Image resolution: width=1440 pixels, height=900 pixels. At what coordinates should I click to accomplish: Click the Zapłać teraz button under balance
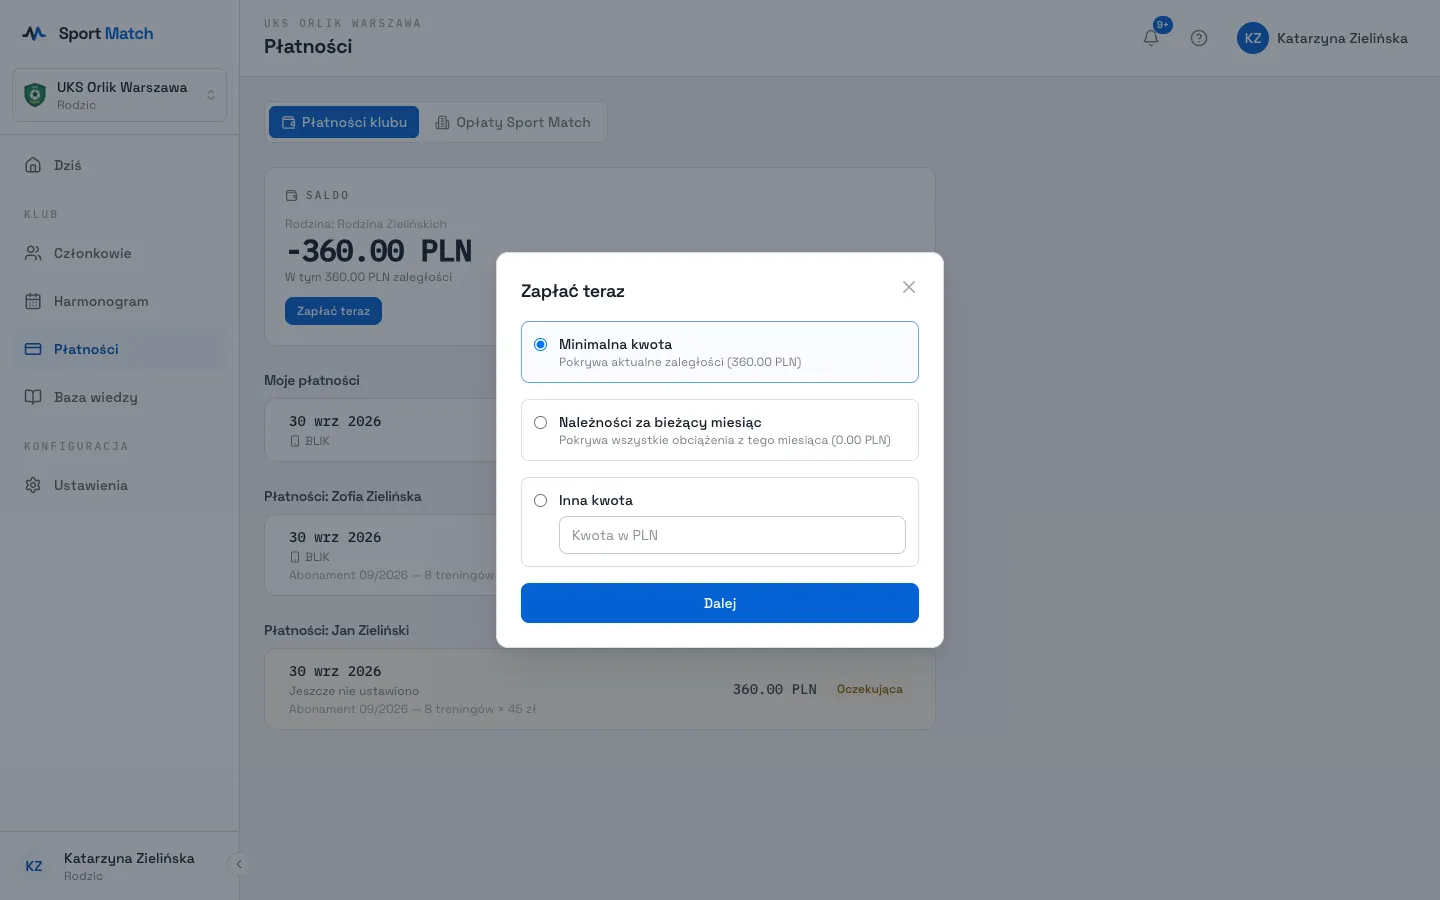(x=333, y=311)
